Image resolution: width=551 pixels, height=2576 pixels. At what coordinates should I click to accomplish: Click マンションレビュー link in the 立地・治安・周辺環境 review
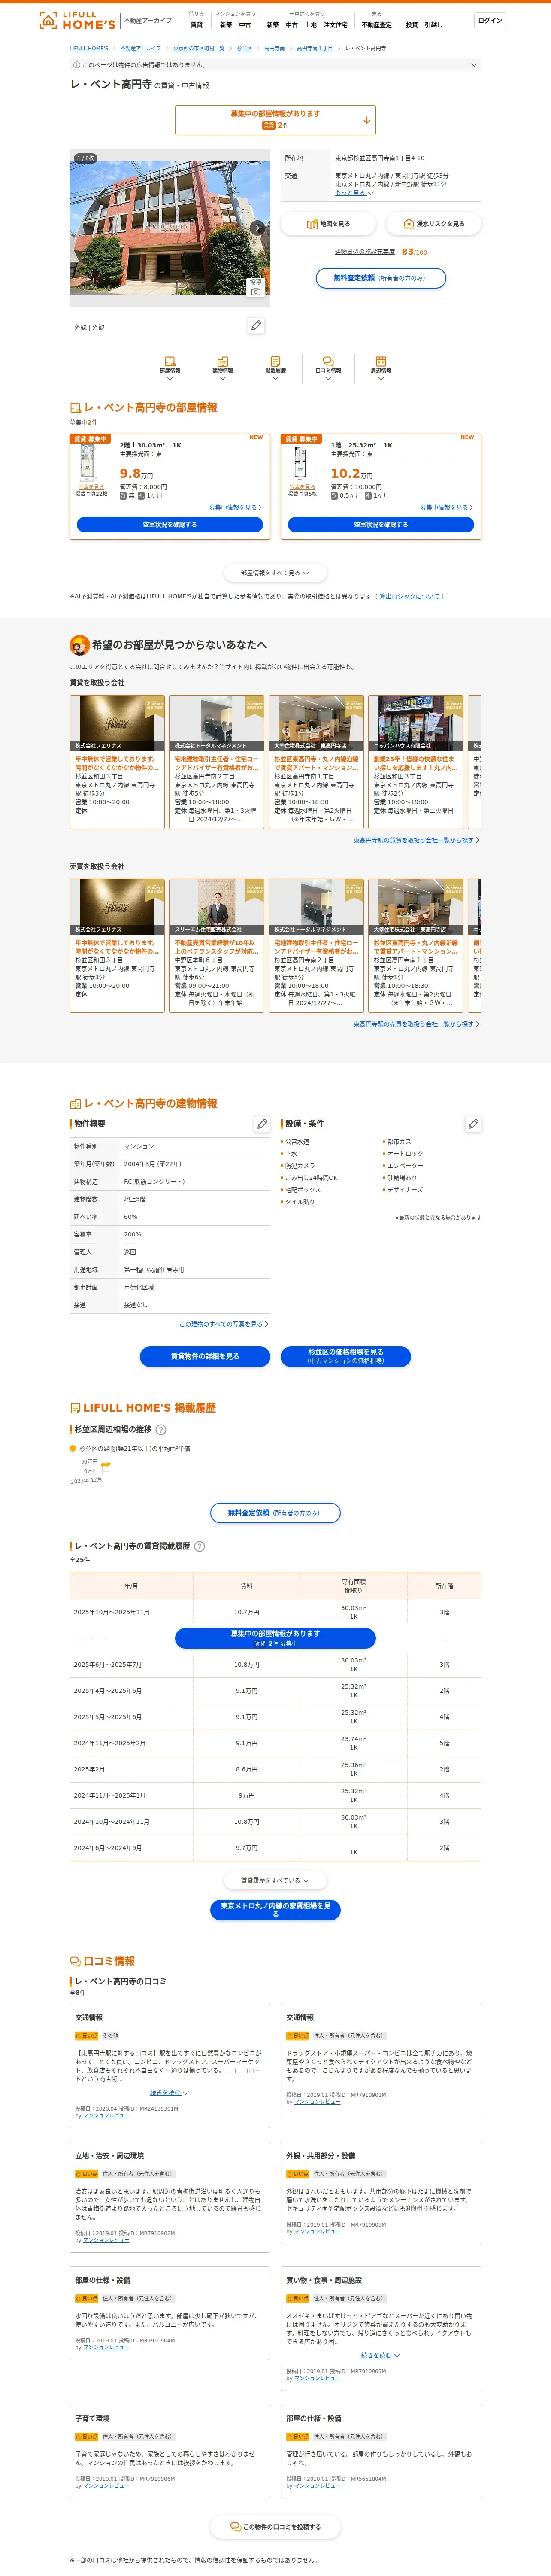[106, 2240]
